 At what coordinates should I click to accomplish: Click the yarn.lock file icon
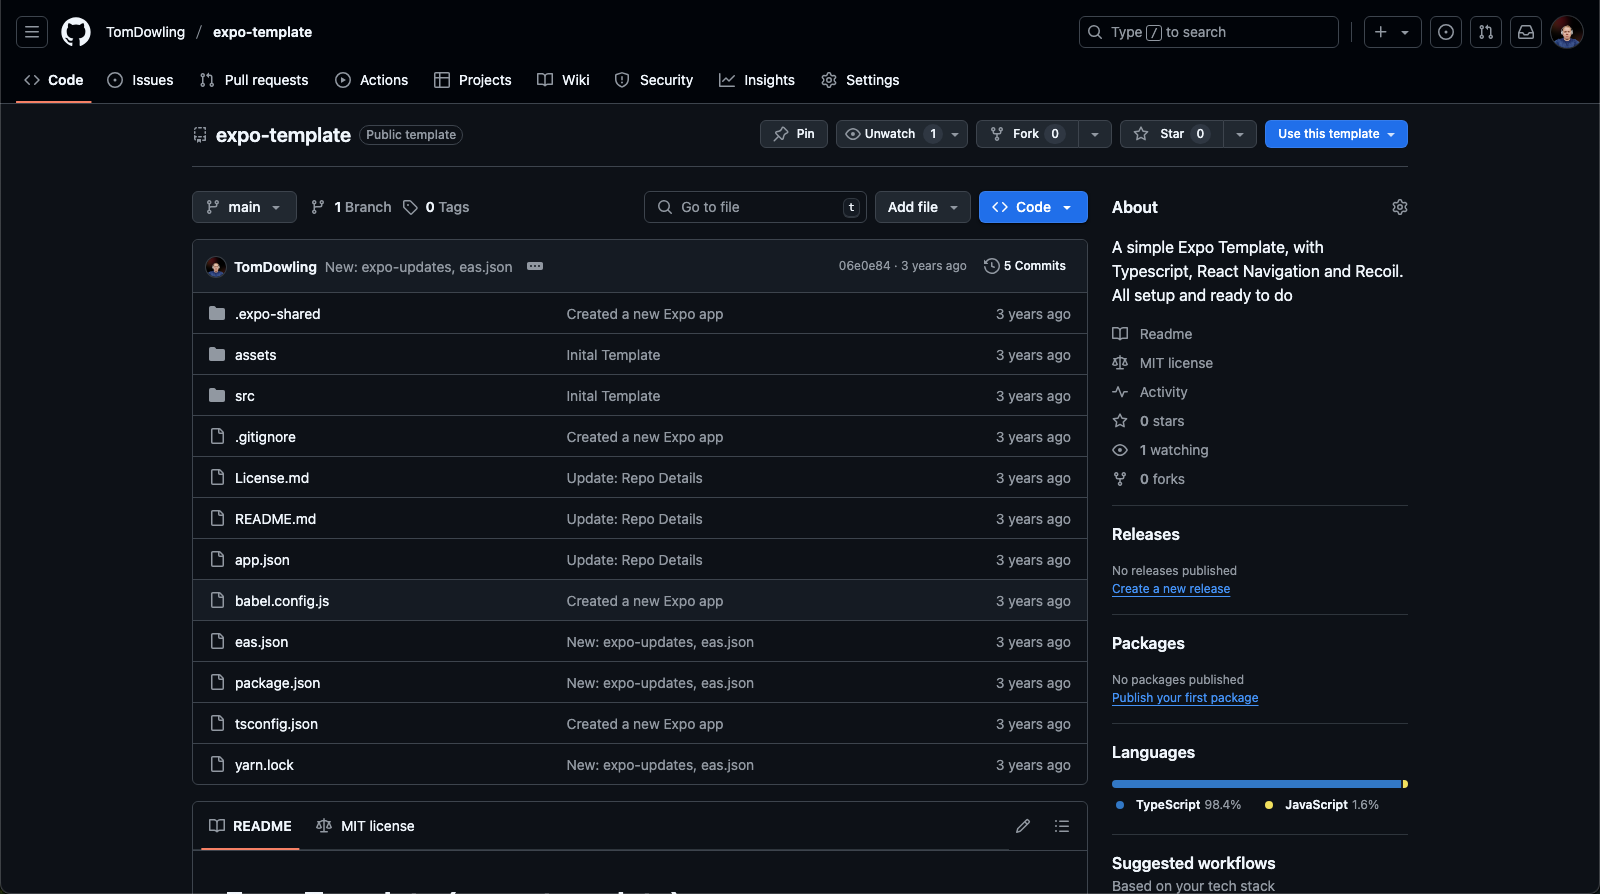(x=217, y=765)
